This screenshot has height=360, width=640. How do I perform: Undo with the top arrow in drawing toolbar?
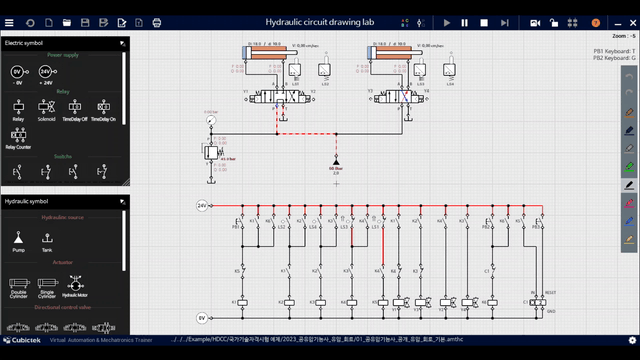(x=629, y=76)
